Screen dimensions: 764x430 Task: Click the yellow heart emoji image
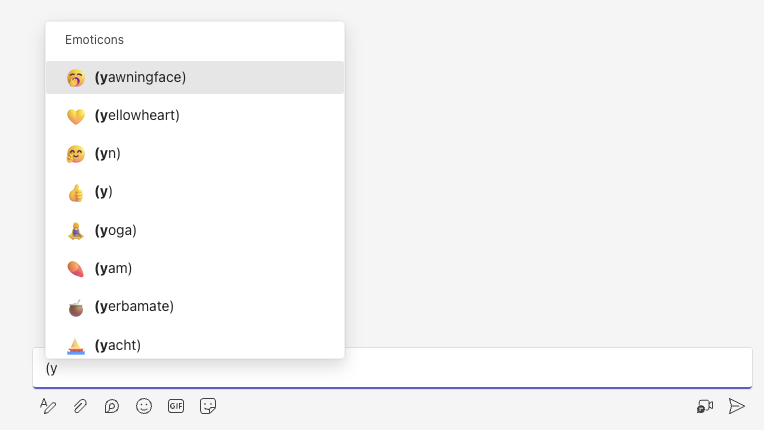[x=75, y=116]
